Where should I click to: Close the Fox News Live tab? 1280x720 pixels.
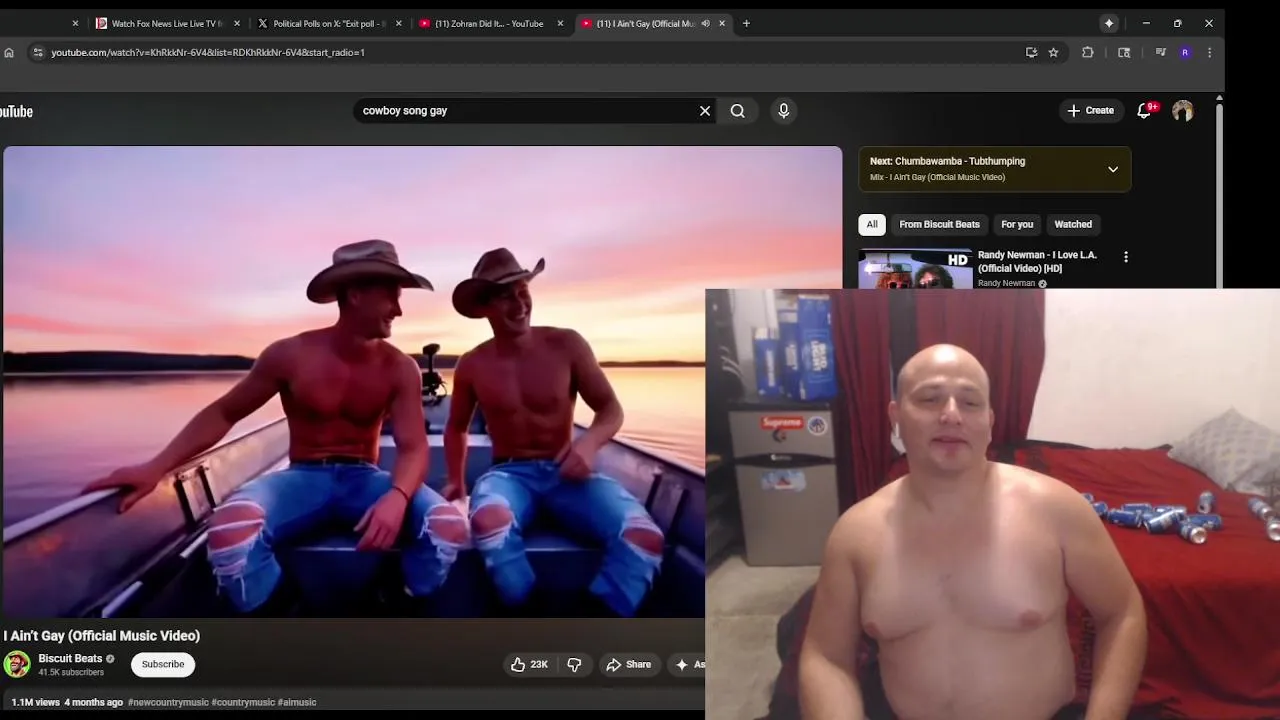pyautogui.click(x=237, y=23)
